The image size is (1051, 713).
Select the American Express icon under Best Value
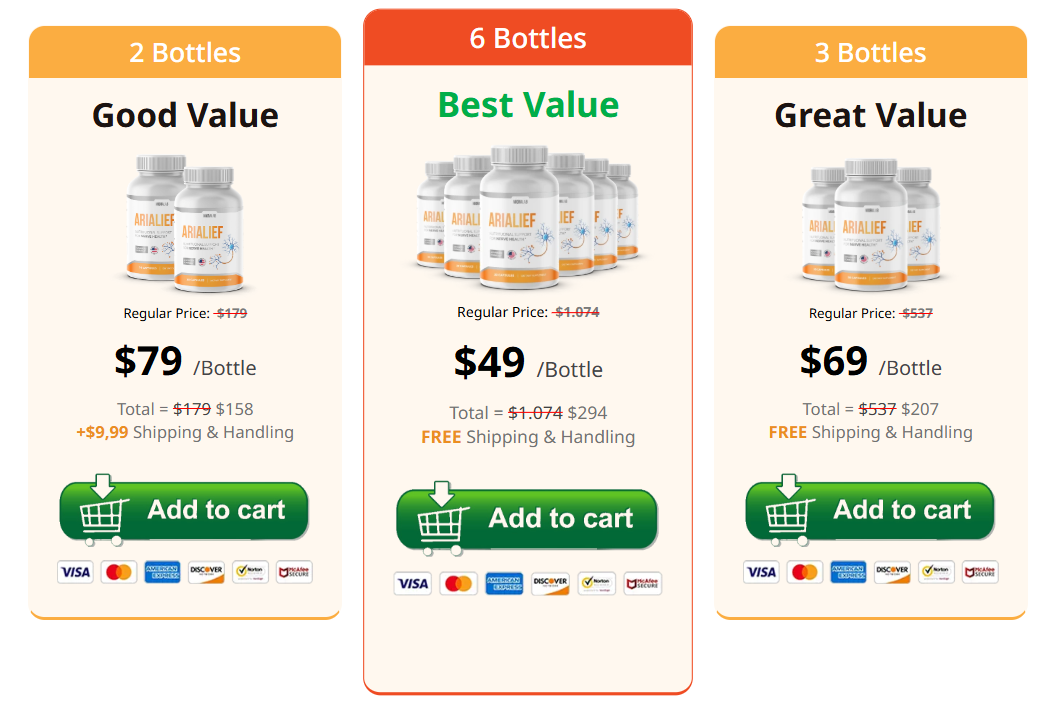503,583
